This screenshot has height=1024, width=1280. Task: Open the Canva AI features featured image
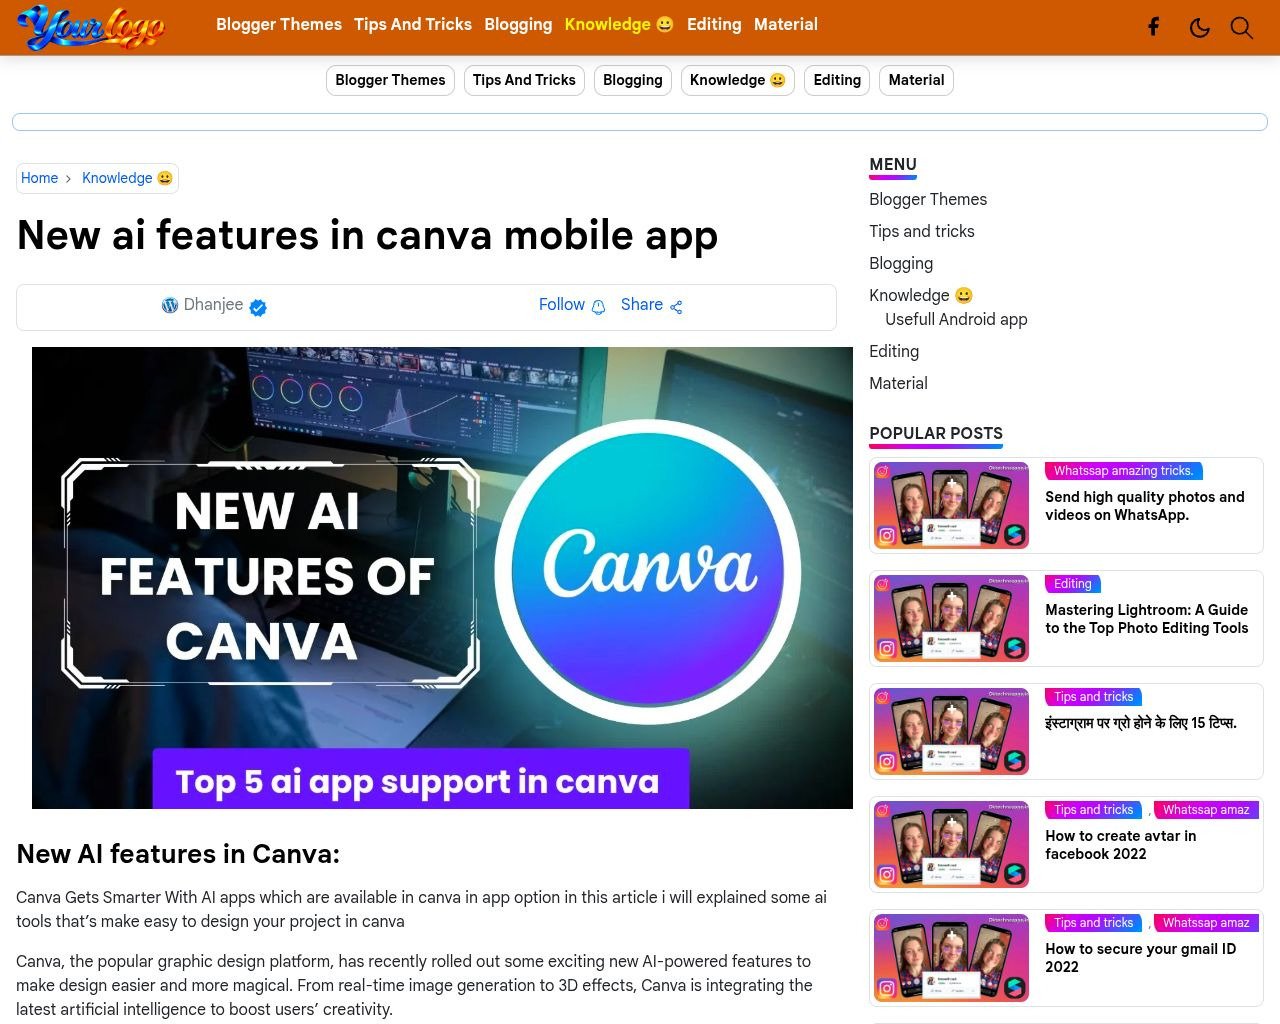[x=442, y=578]
